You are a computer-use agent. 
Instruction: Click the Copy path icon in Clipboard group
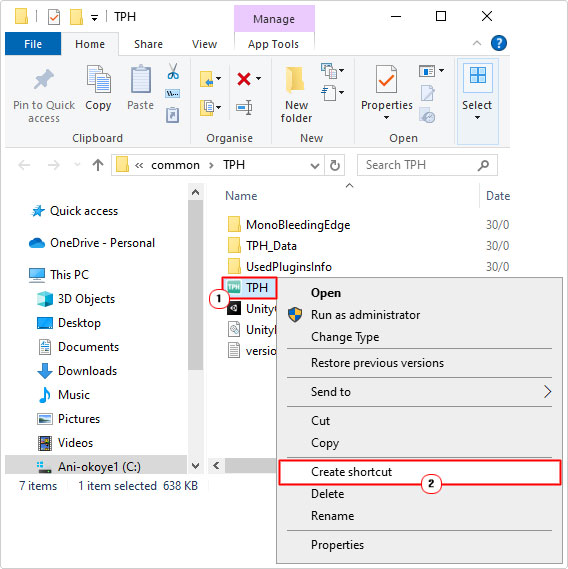pyautogui.click(x=172, y=94)
